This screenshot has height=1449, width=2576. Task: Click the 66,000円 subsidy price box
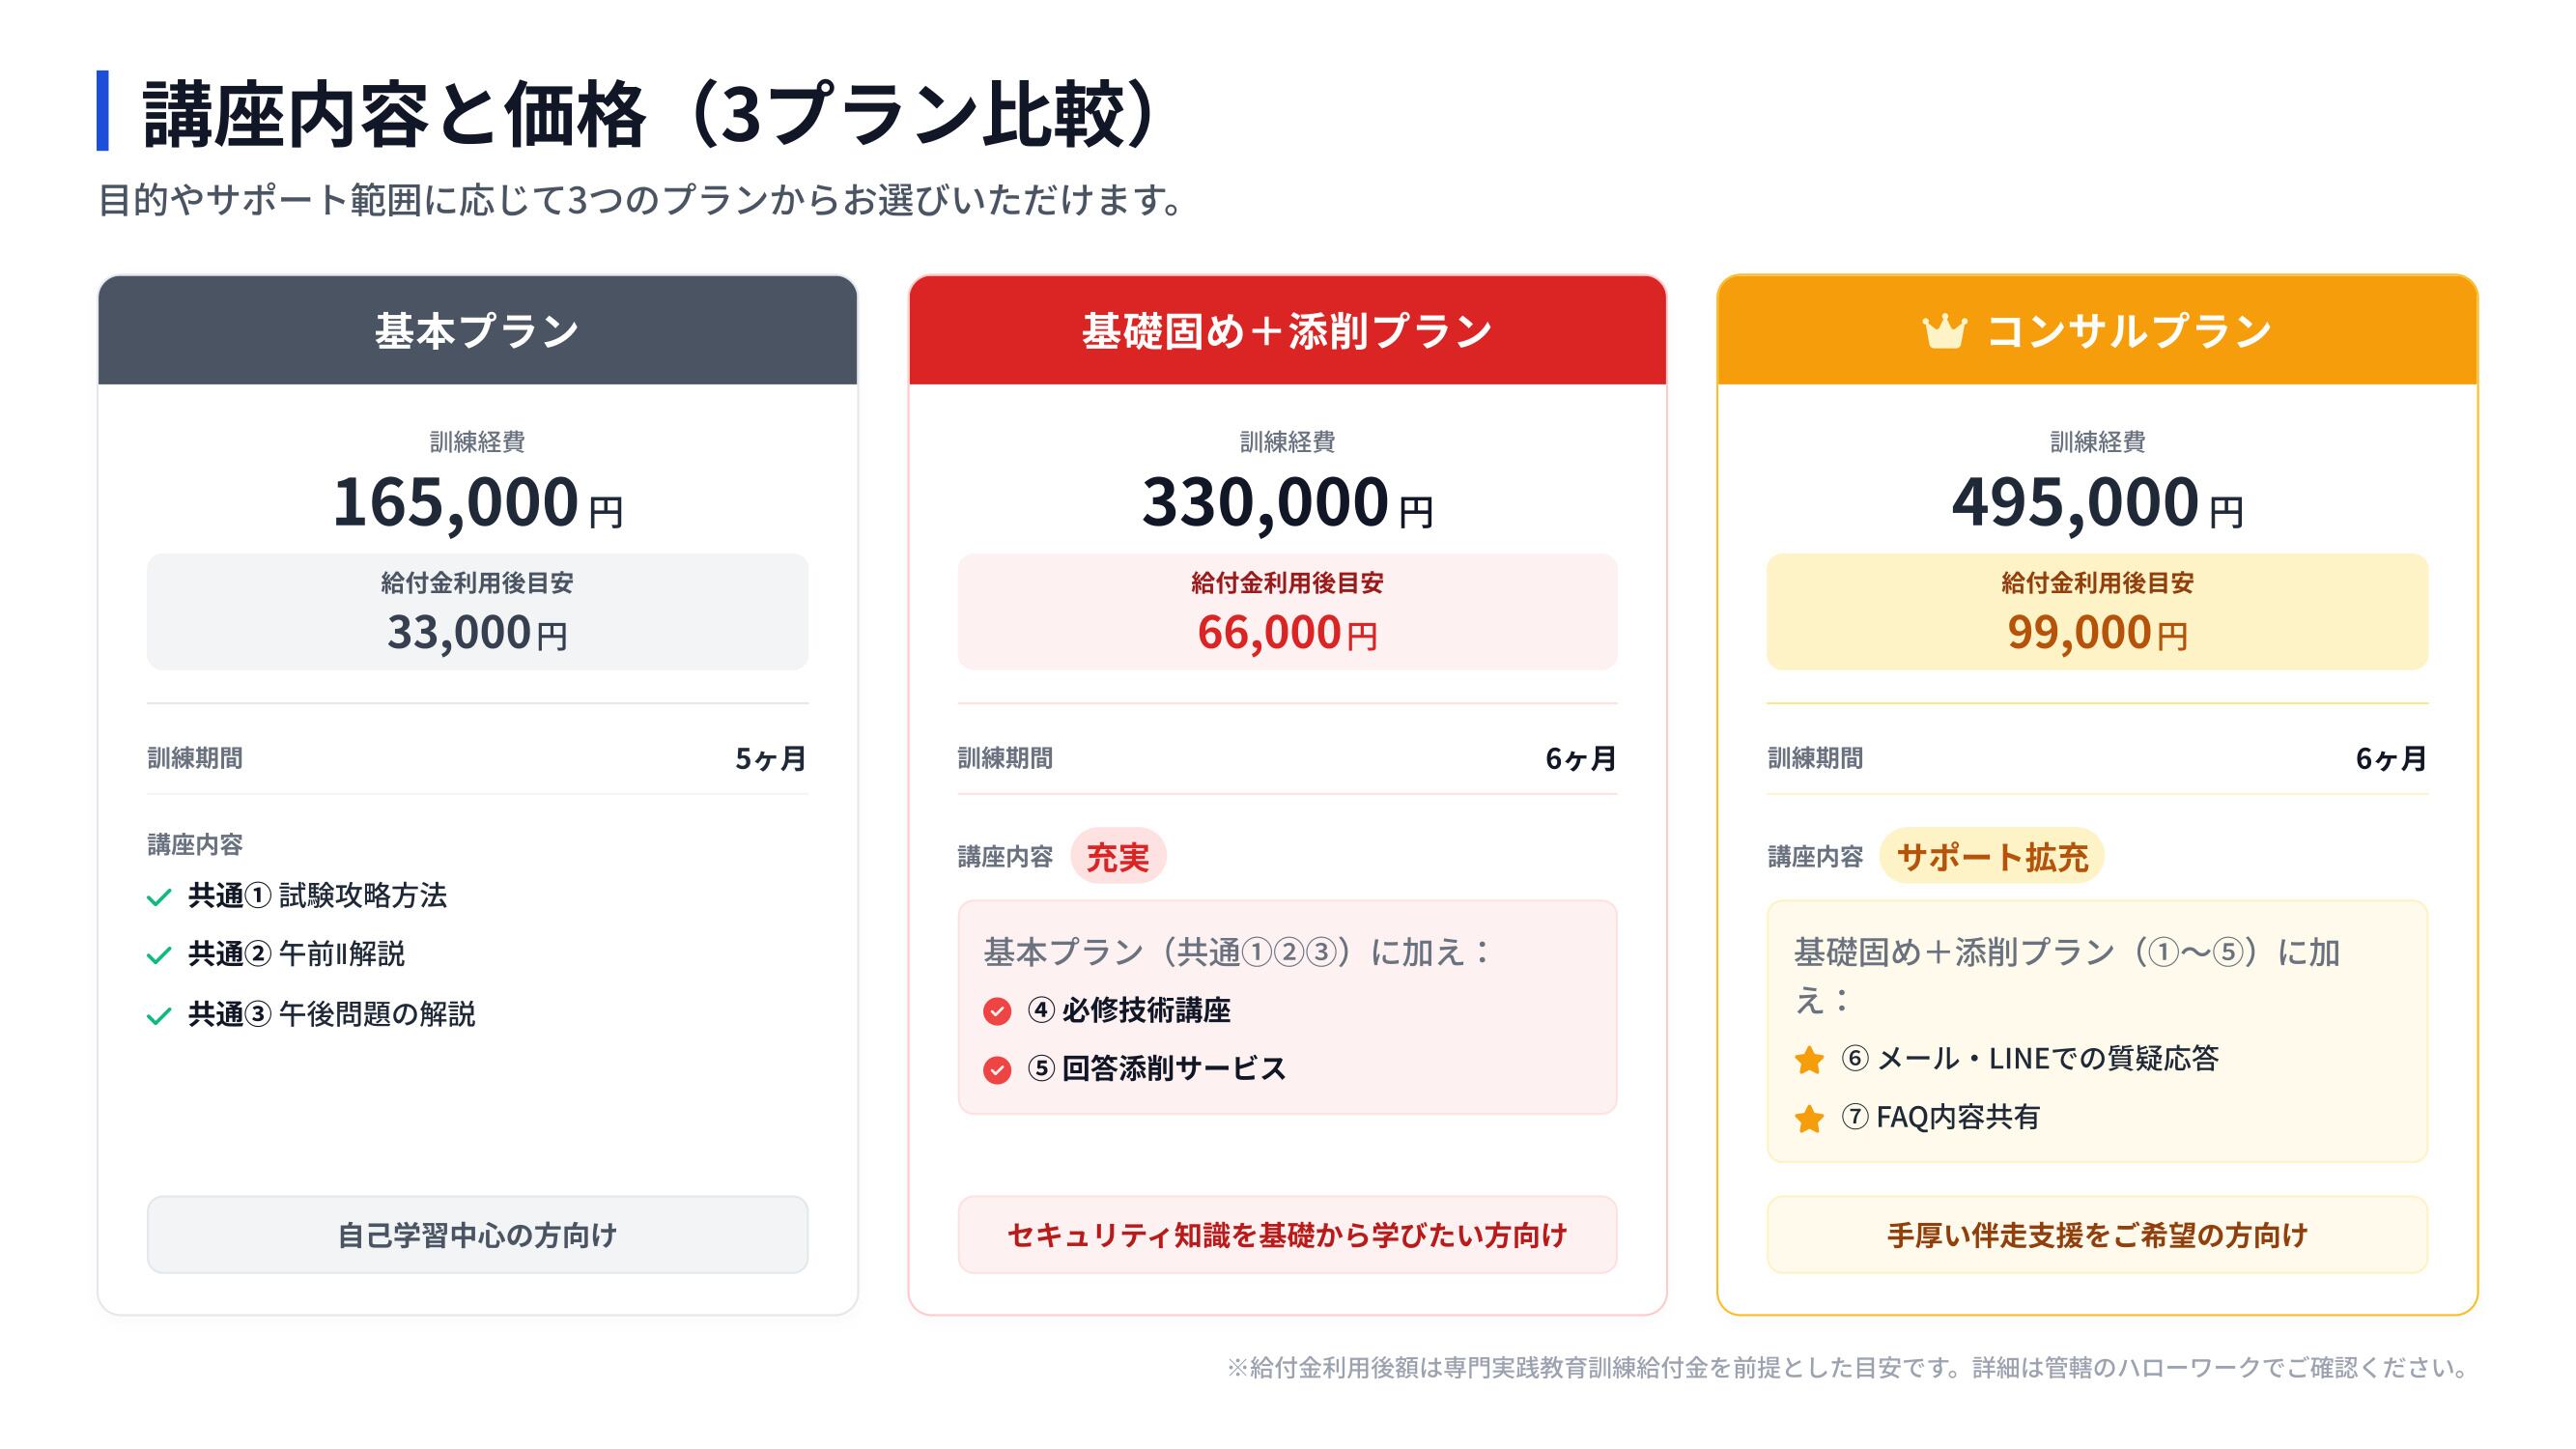click(x=1287, y=612)
